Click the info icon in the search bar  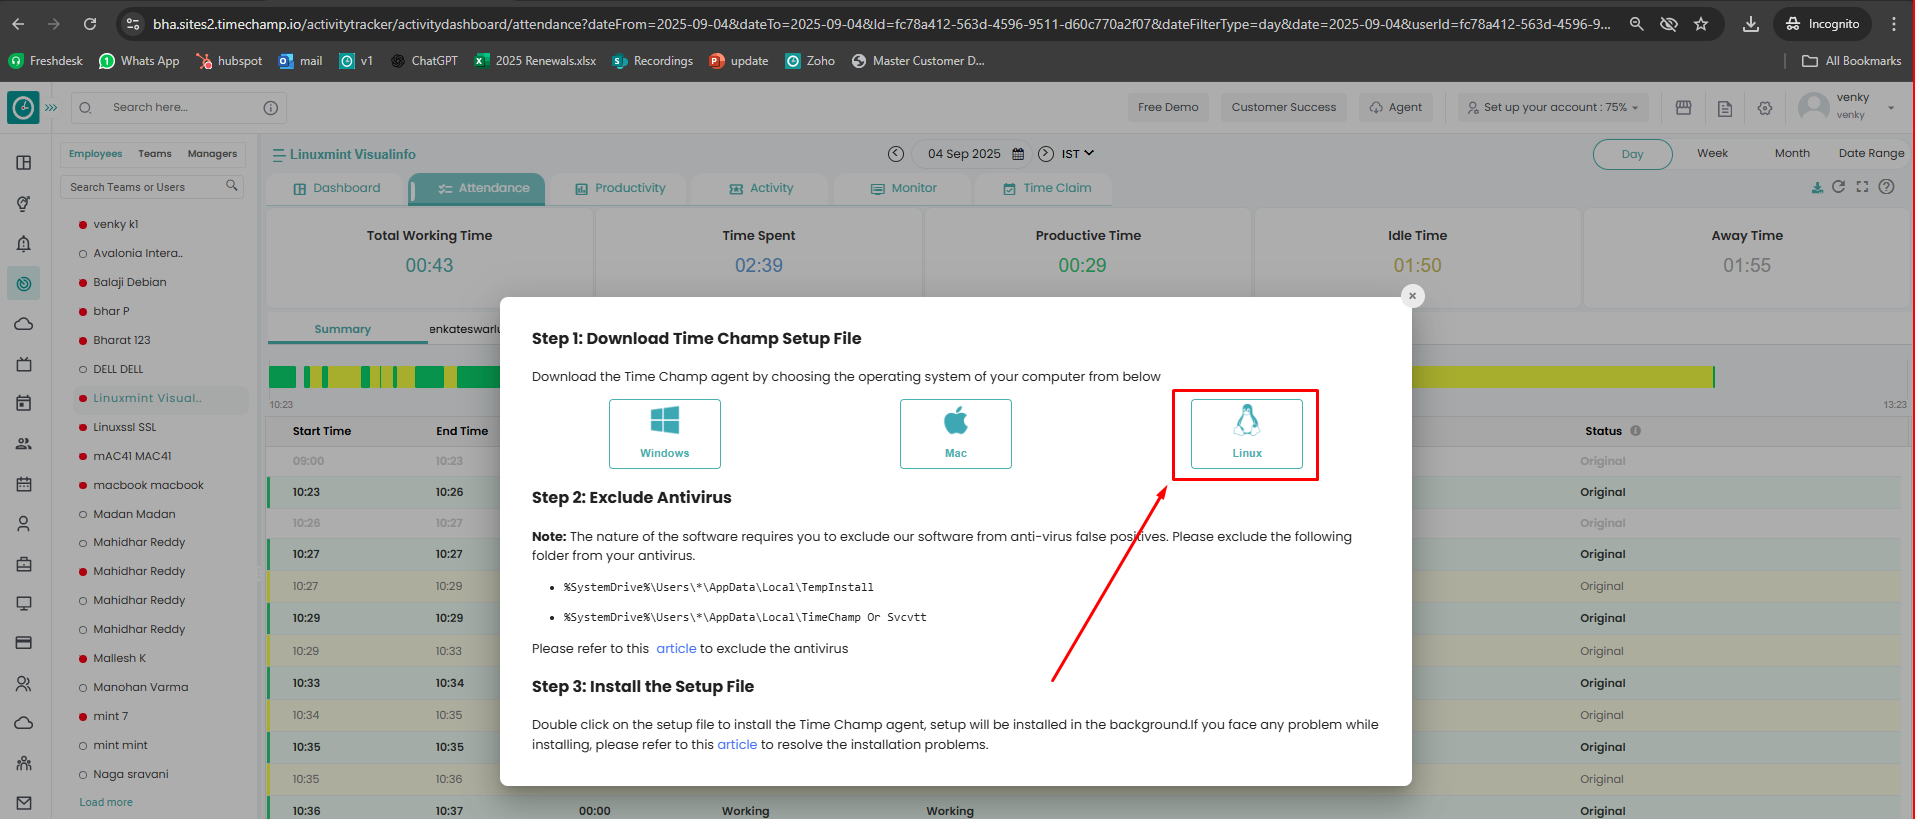click(x=271, y=108)
